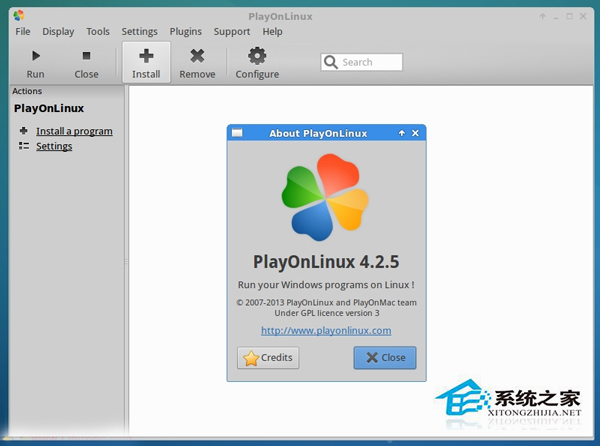
Task: Click the Credits button
Action: [268, 358]
